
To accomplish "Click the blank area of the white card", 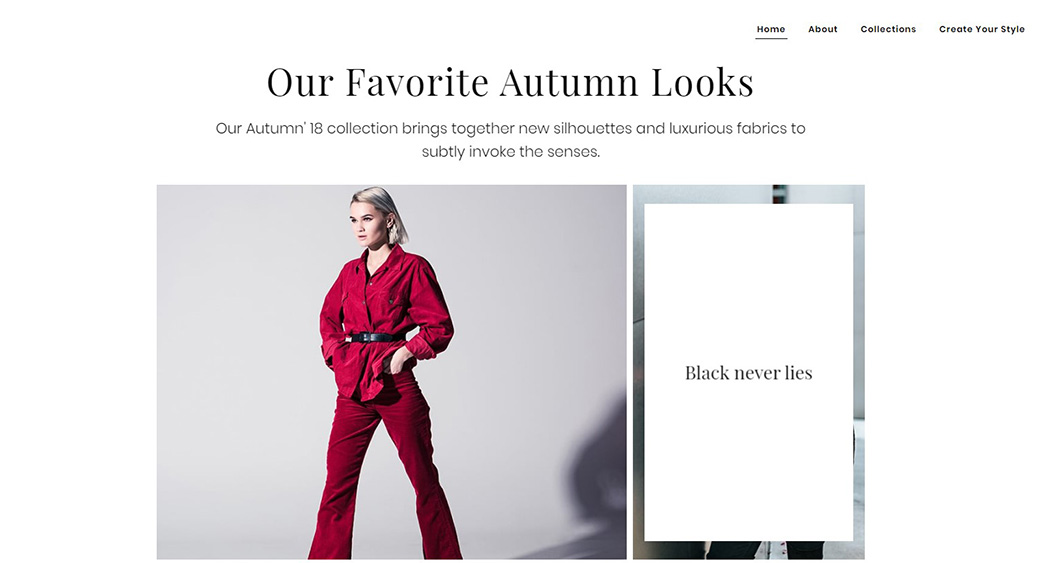I will click(748, 279).
